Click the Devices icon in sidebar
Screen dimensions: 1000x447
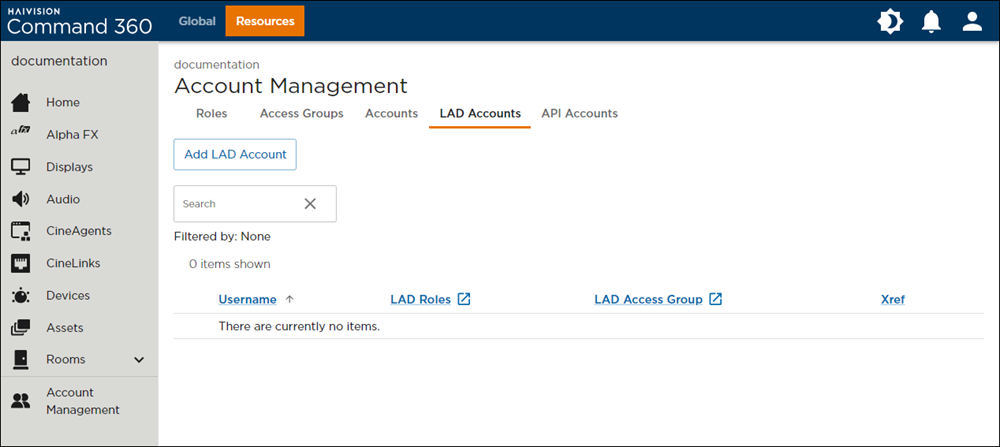coord(20,295)
